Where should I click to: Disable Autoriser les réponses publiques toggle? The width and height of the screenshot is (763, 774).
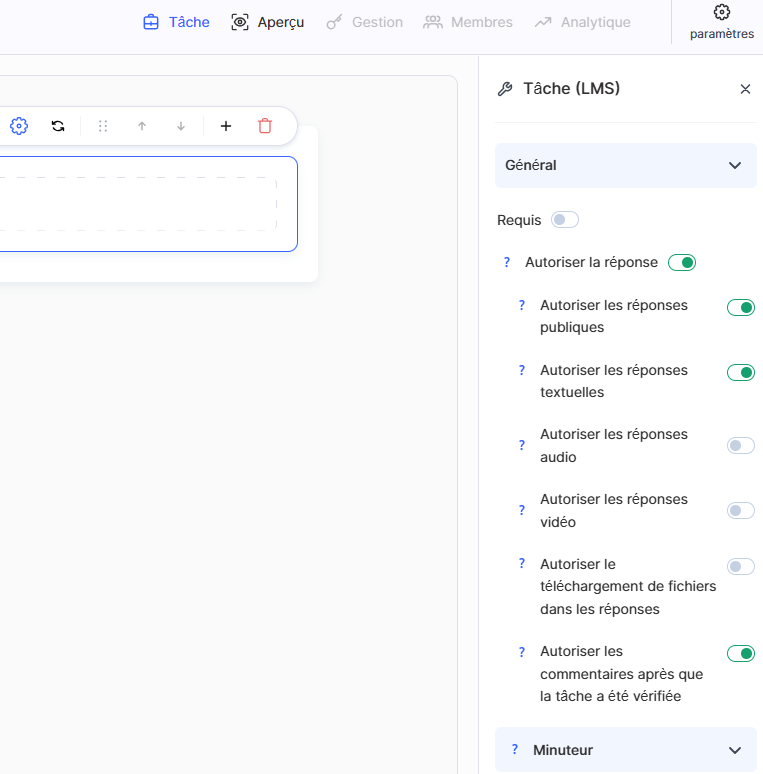(740, 308)
